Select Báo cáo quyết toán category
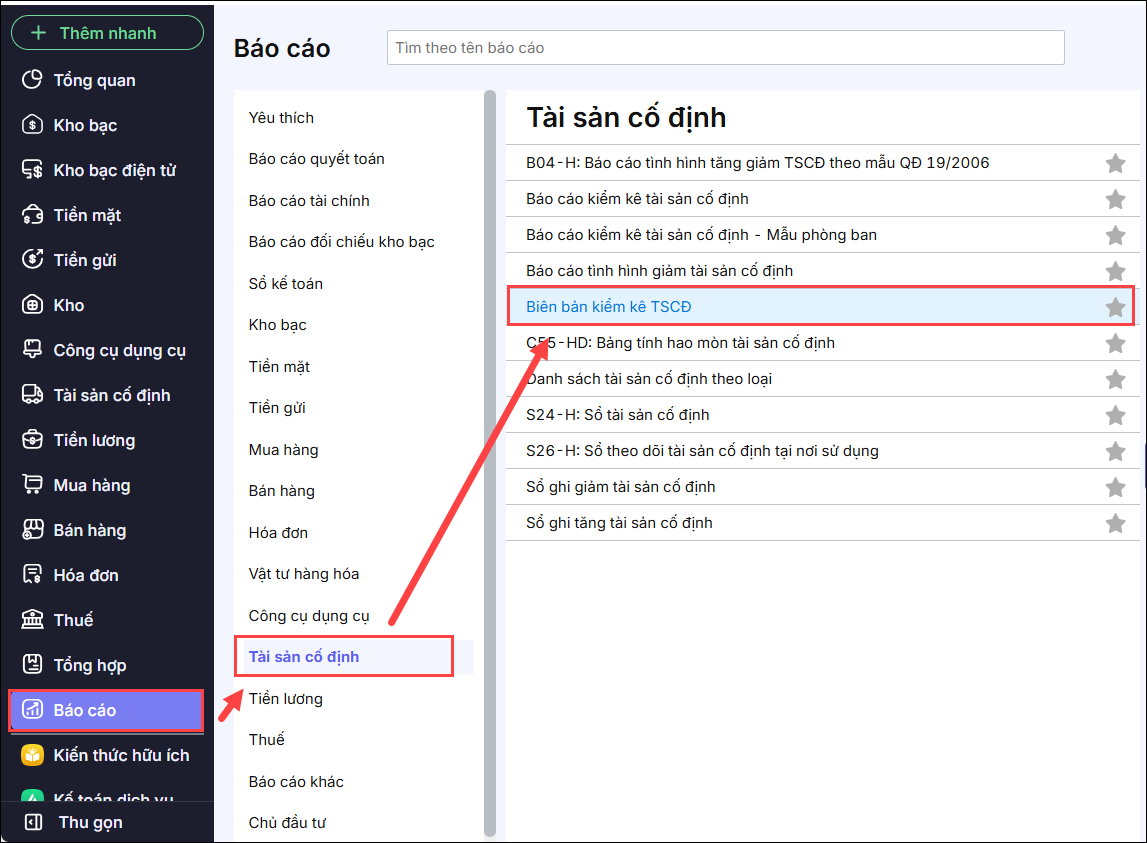The width and height of the screenshot is (1147, 843). (316, 159)
